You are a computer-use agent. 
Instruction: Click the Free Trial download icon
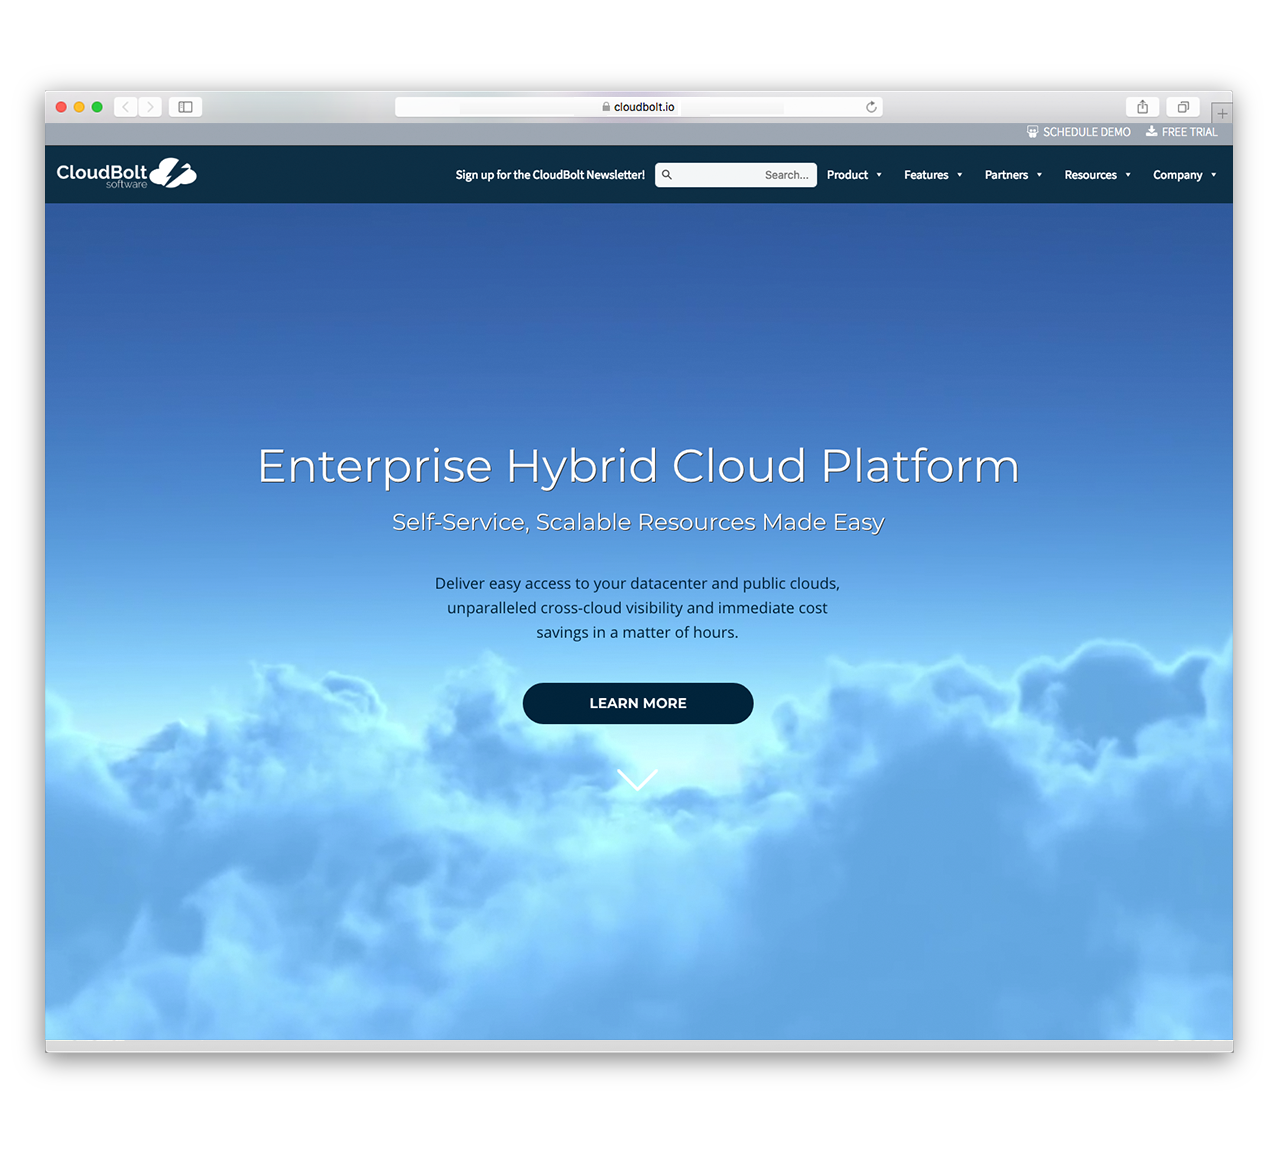click(x=1151, y=132)
